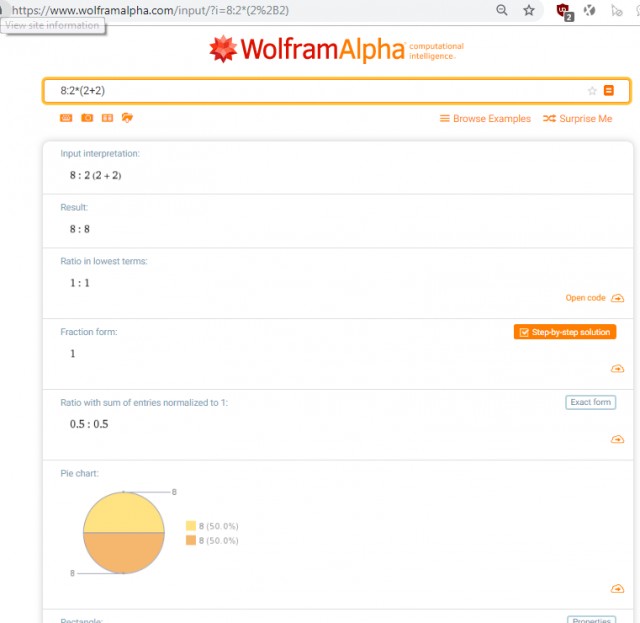Viewport: 640px width, 623px height.
Task: Click the lowest terms ratio 1 : 1
Action: coord(80,283)
